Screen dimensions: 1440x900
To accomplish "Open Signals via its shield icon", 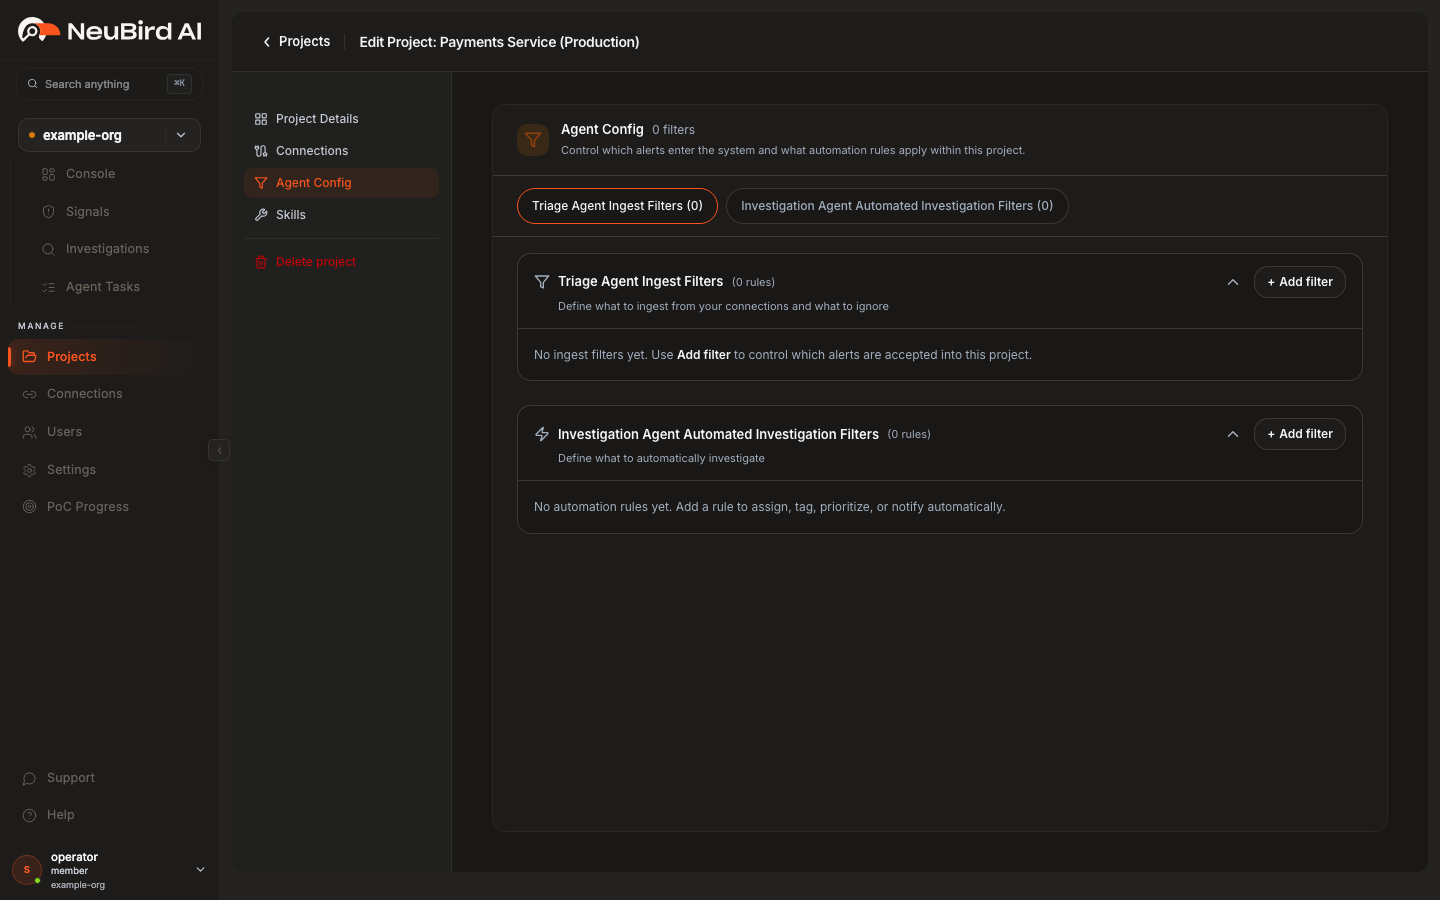I will pyautogui.click(x=48, y=212).
